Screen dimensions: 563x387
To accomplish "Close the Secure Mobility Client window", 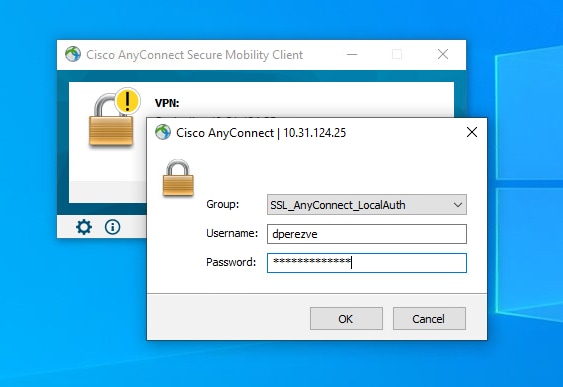I will 443,54.
